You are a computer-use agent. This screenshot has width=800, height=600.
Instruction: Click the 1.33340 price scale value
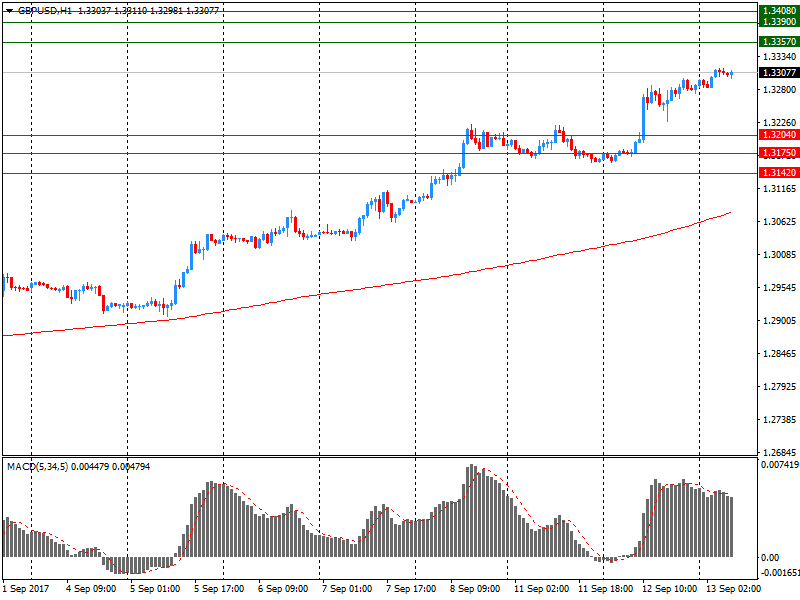point(779,57)
